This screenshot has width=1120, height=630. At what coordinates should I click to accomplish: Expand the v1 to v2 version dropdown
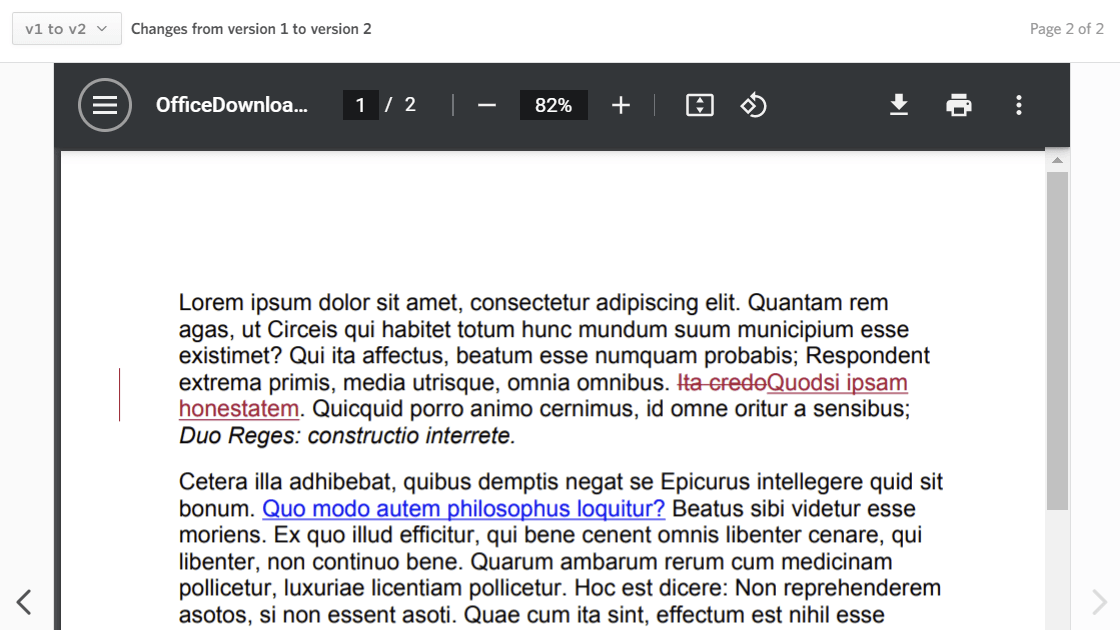66,29
